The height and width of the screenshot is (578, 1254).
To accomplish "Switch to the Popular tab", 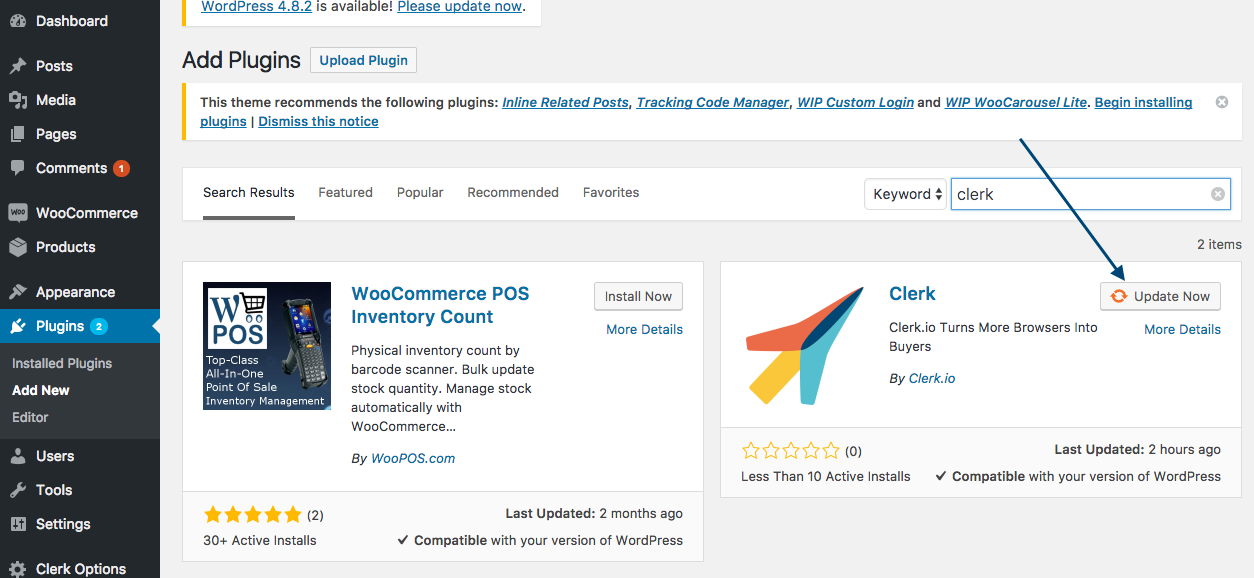I will (x=420, y=192).
